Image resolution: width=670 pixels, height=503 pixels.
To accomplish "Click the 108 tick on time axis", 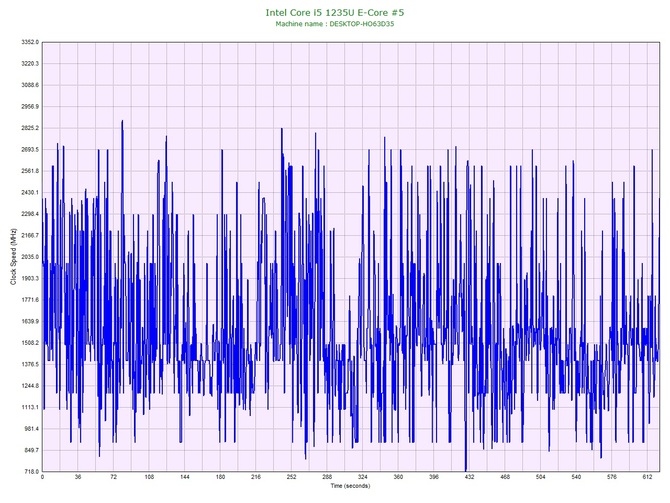I will pos(149,477).
